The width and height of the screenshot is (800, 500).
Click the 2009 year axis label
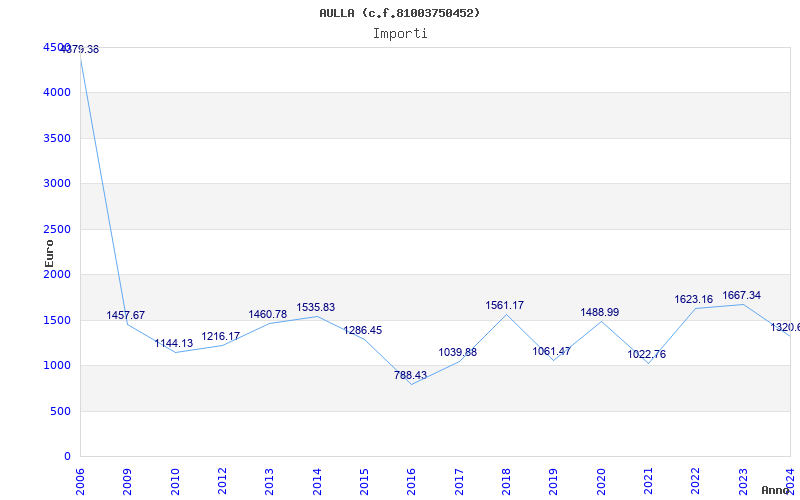[x=127, y=482]
